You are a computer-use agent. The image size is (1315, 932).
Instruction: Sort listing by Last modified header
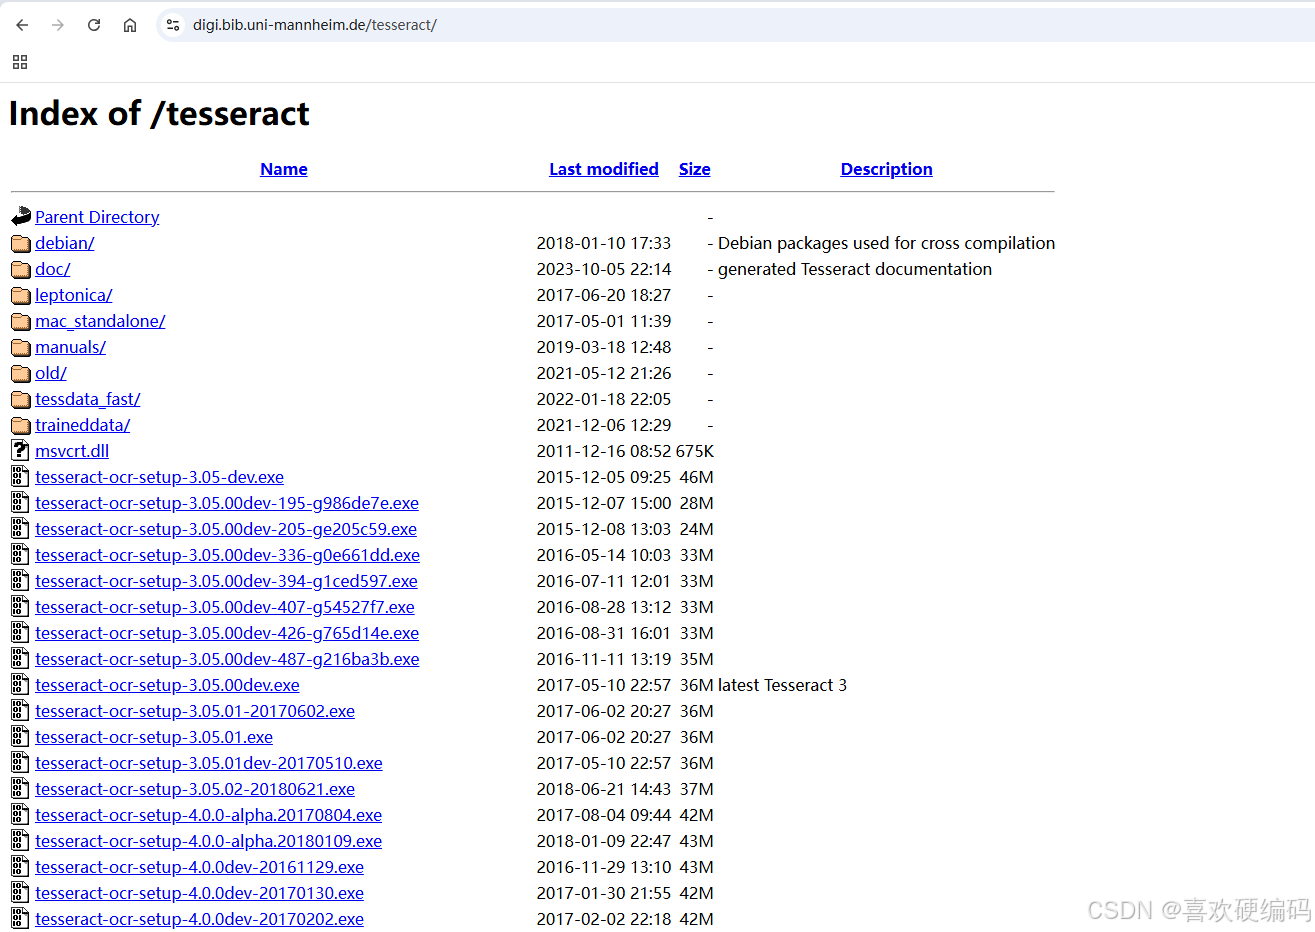(604, 169)
